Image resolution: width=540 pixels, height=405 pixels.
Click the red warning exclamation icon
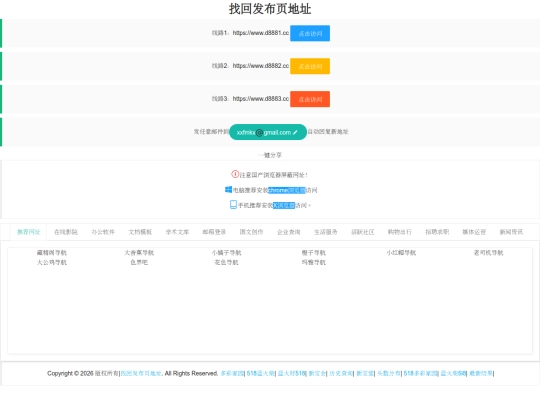(x=235, y=174)
